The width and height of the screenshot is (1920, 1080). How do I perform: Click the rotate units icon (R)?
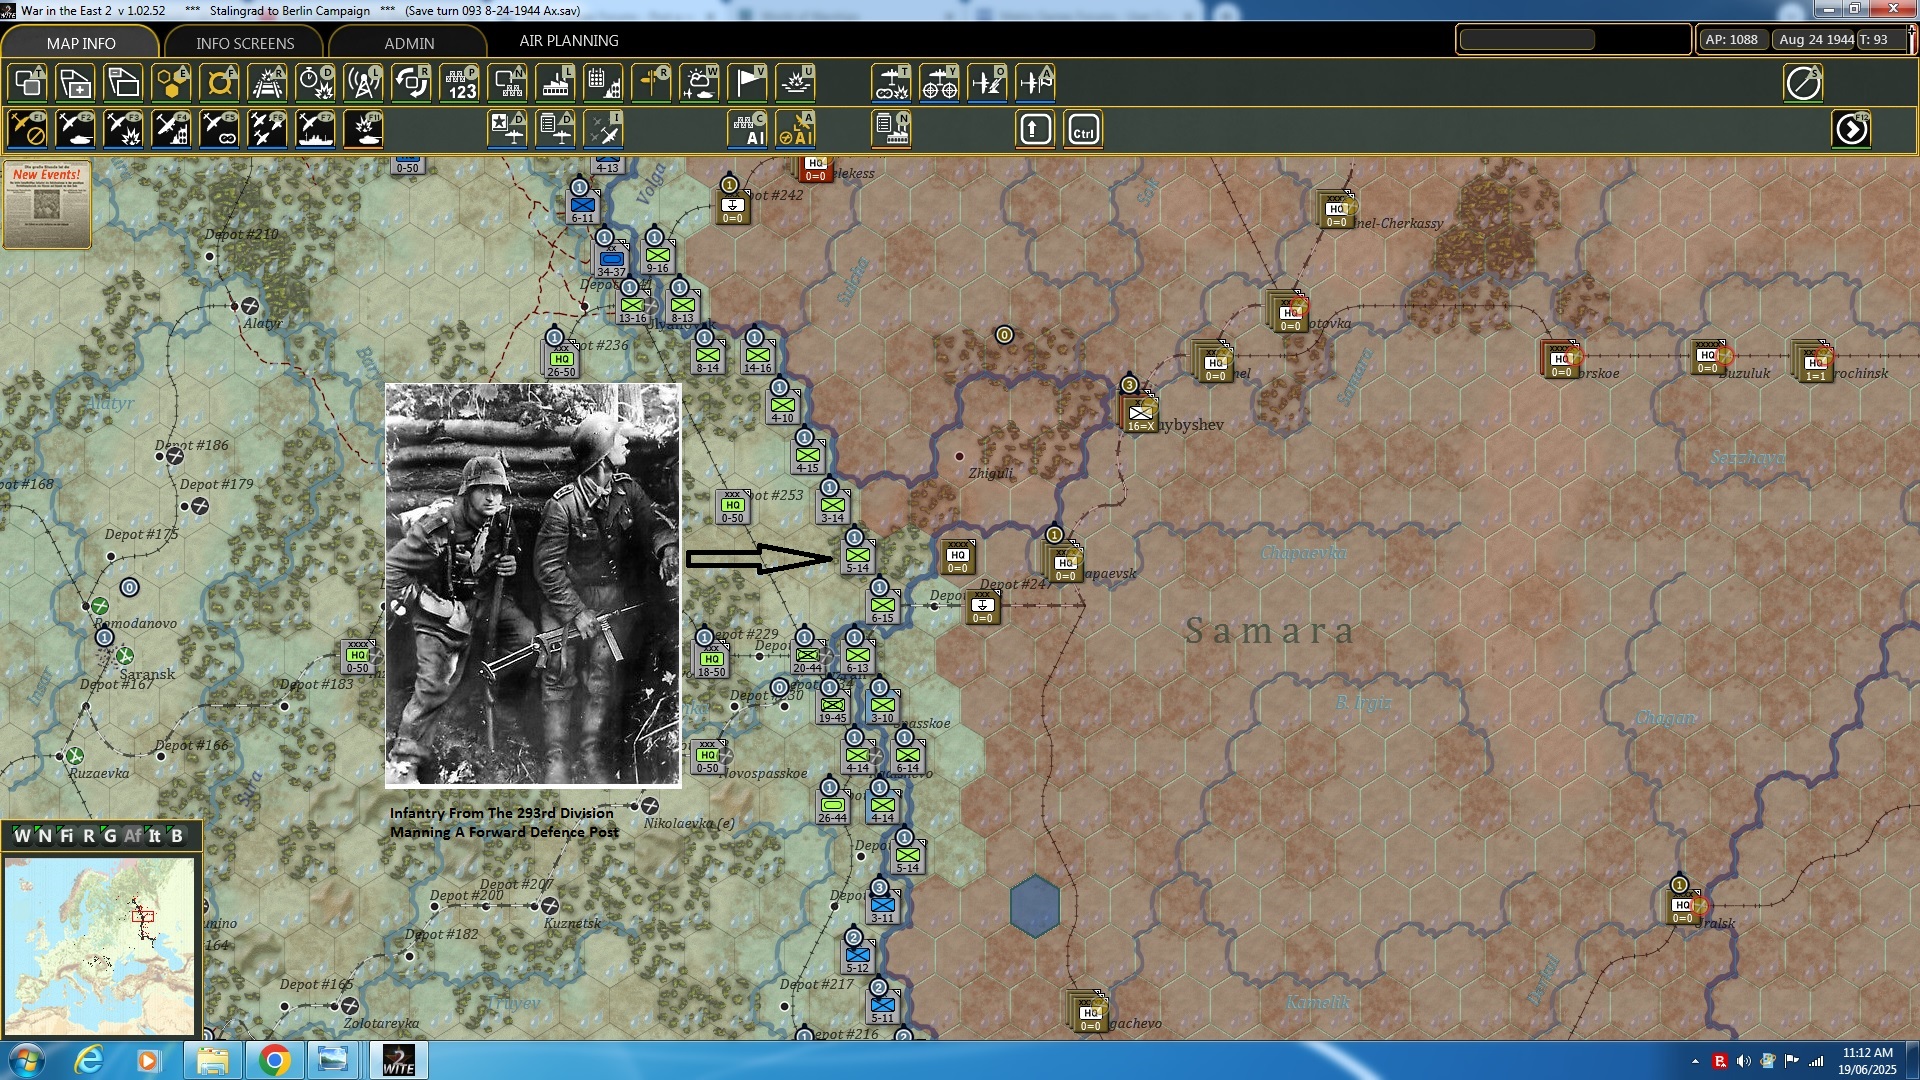[412, 83]
